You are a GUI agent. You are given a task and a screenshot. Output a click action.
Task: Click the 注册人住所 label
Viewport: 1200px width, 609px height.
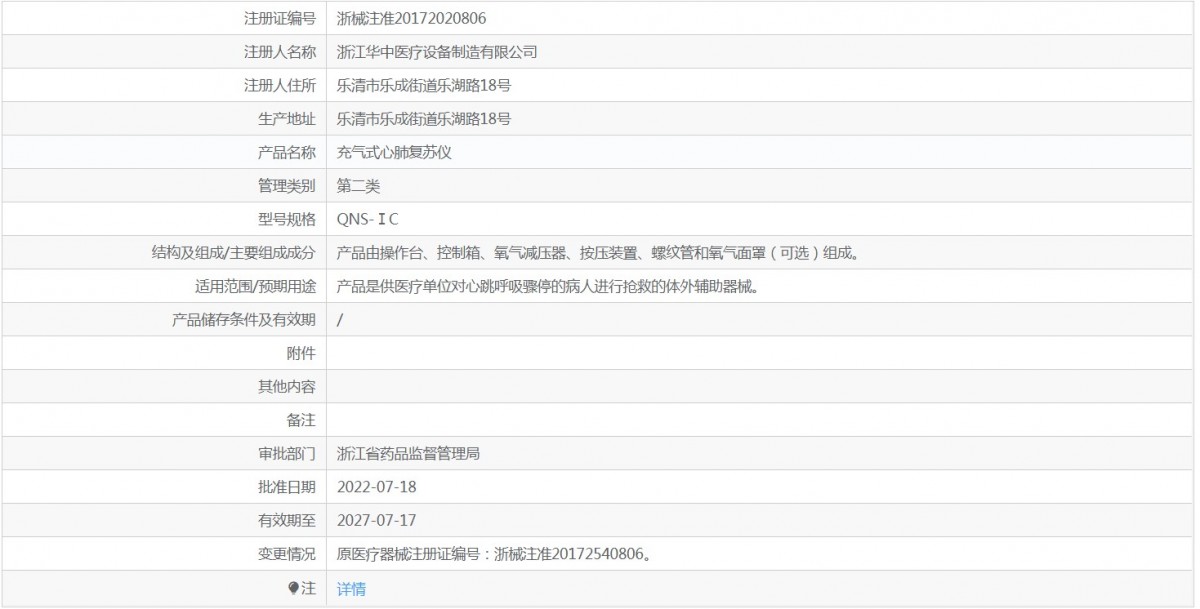(x=280, y=85)
